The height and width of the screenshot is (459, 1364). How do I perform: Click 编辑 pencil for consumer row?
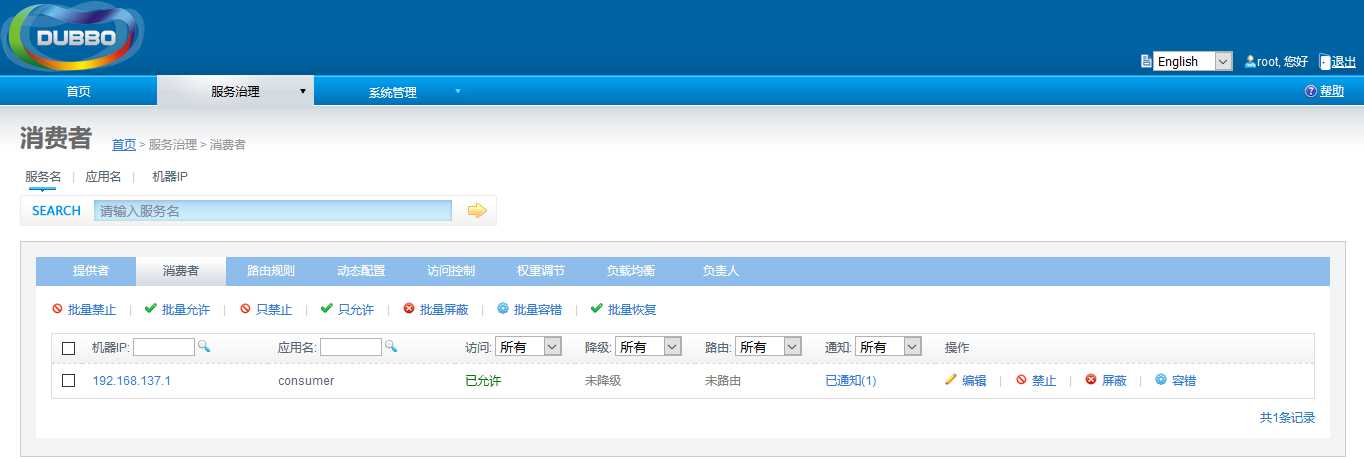pyautogui.click(x=965, y=381)
